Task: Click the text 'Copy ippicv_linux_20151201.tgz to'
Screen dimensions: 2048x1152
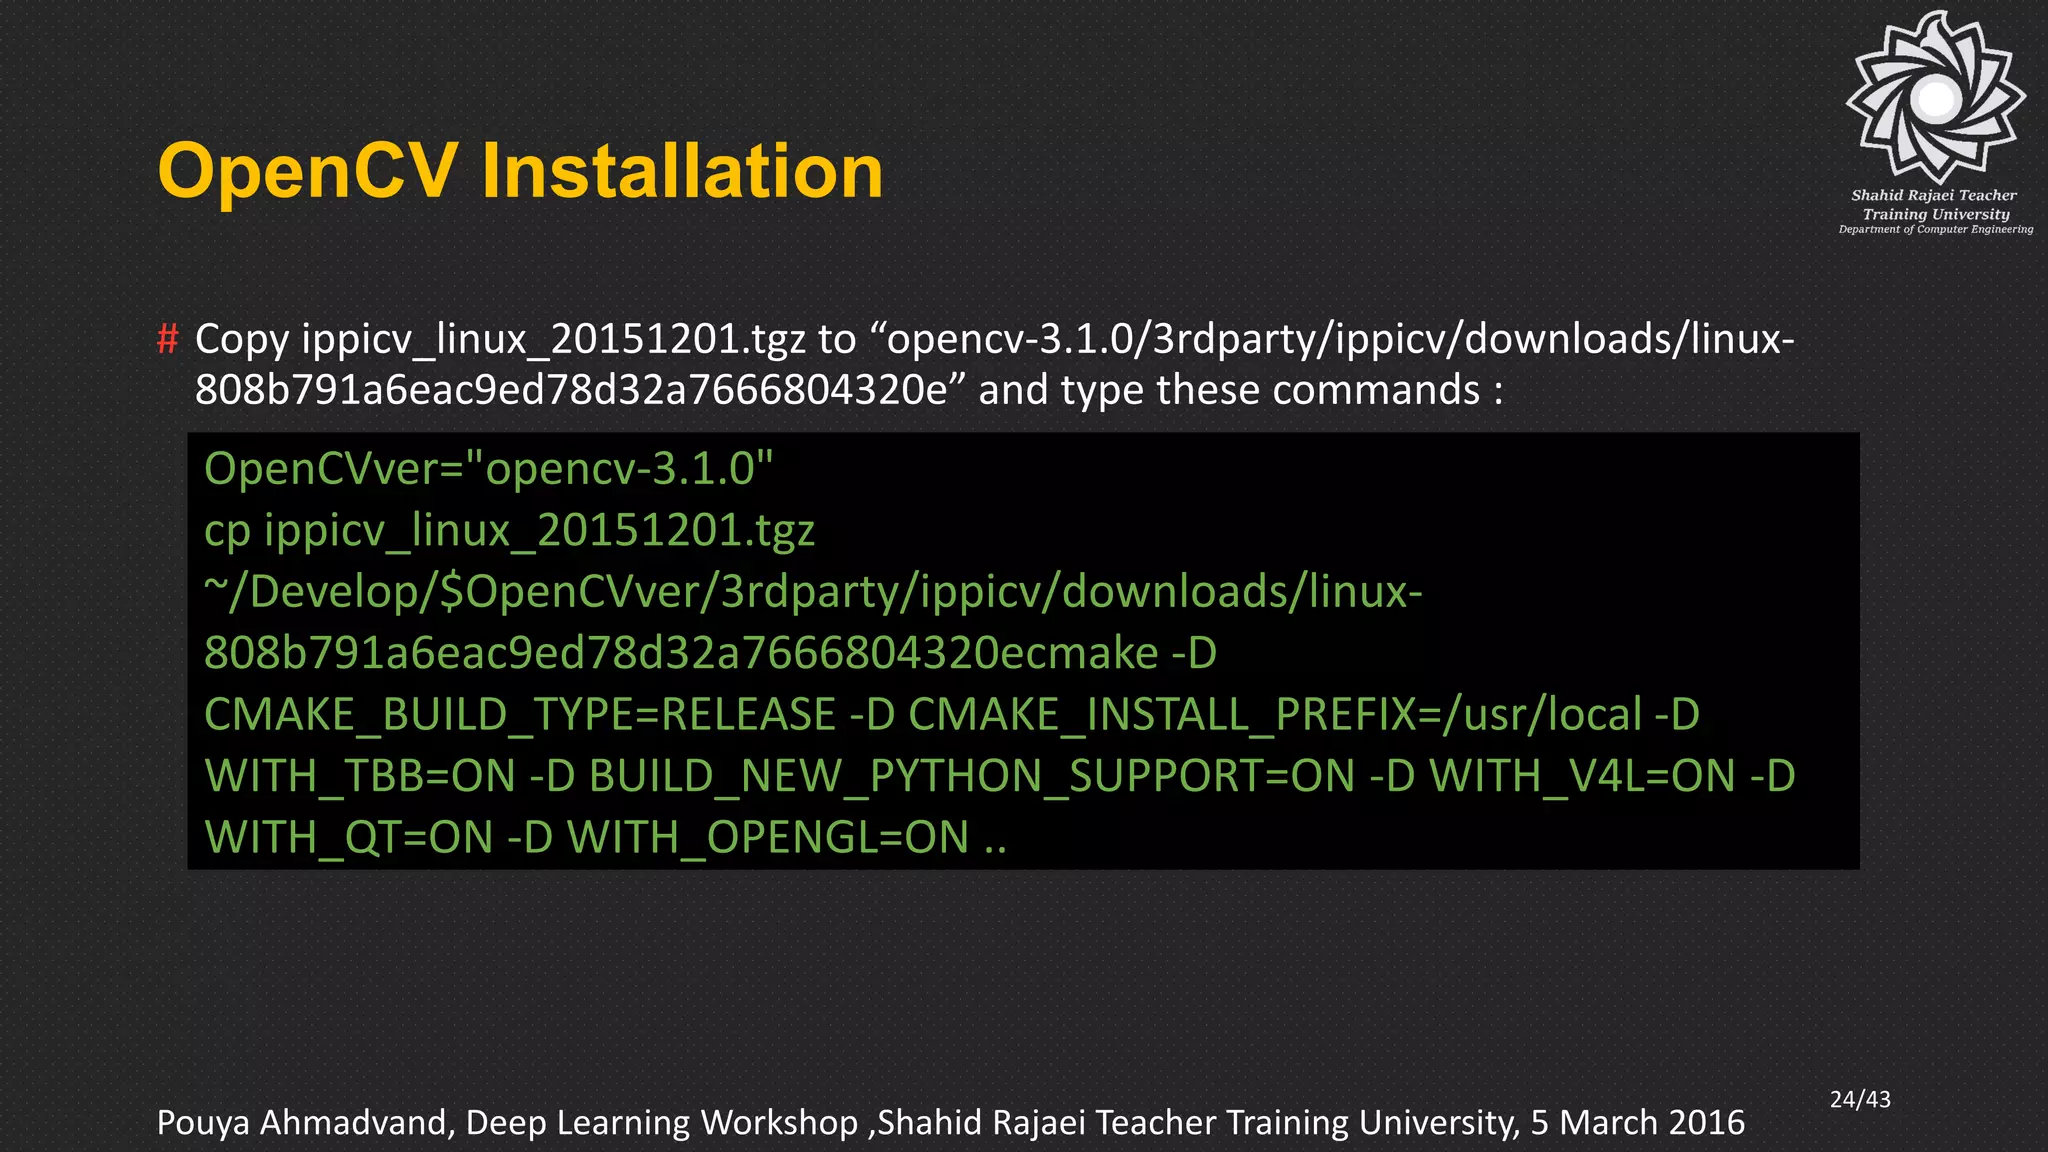Action: (525, 340)
